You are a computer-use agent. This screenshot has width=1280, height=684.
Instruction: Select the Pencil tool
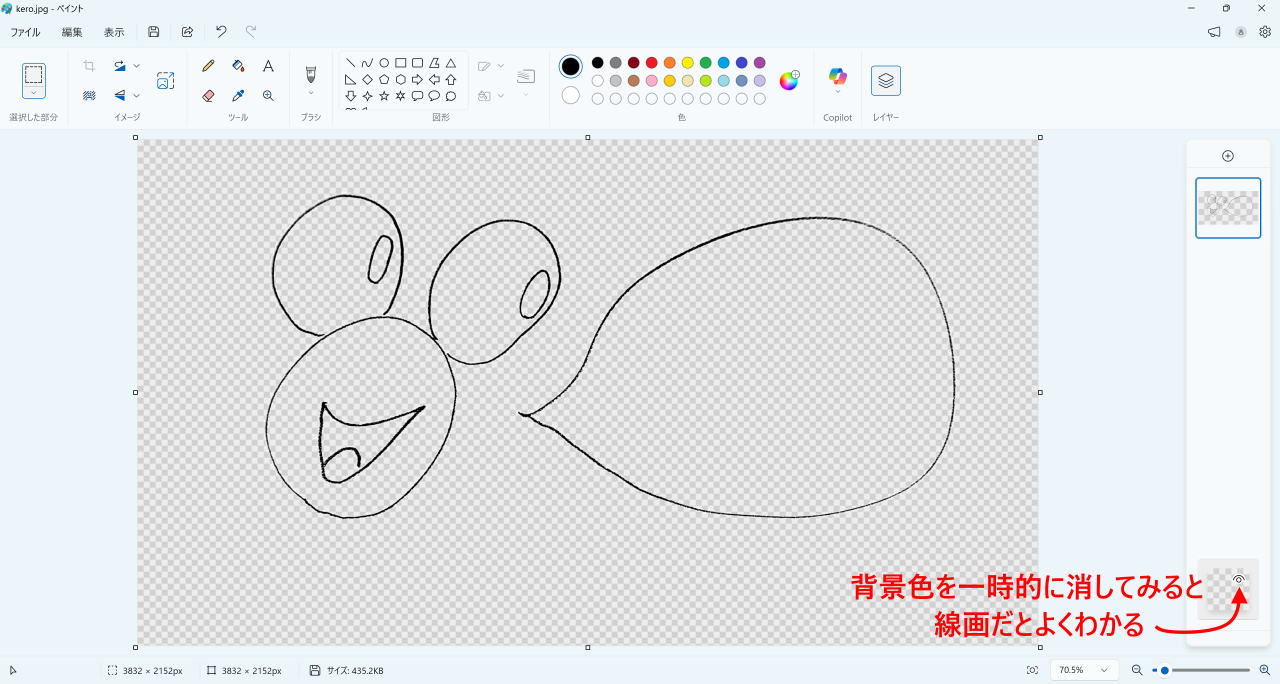208,66
